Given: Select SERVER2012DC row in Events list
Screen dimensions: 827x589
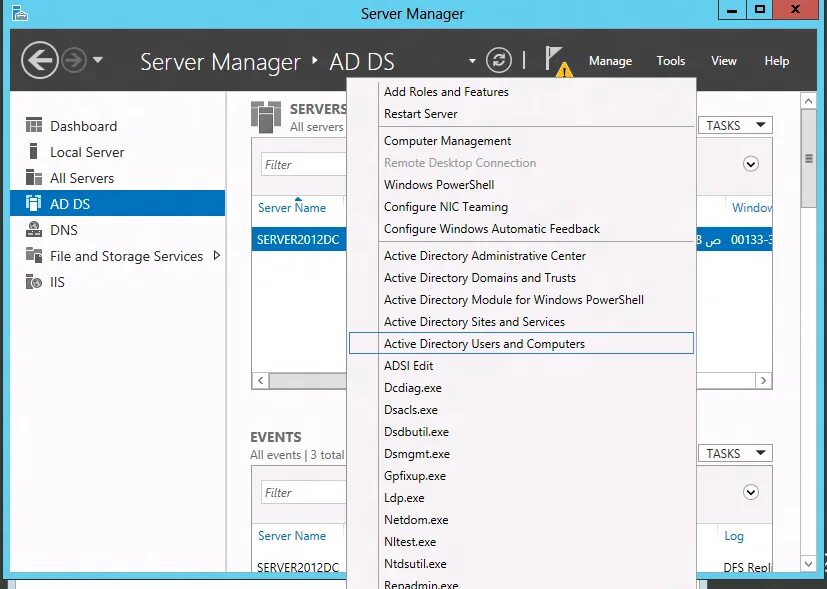Looking at the screenshot, I should click(298, 567).
